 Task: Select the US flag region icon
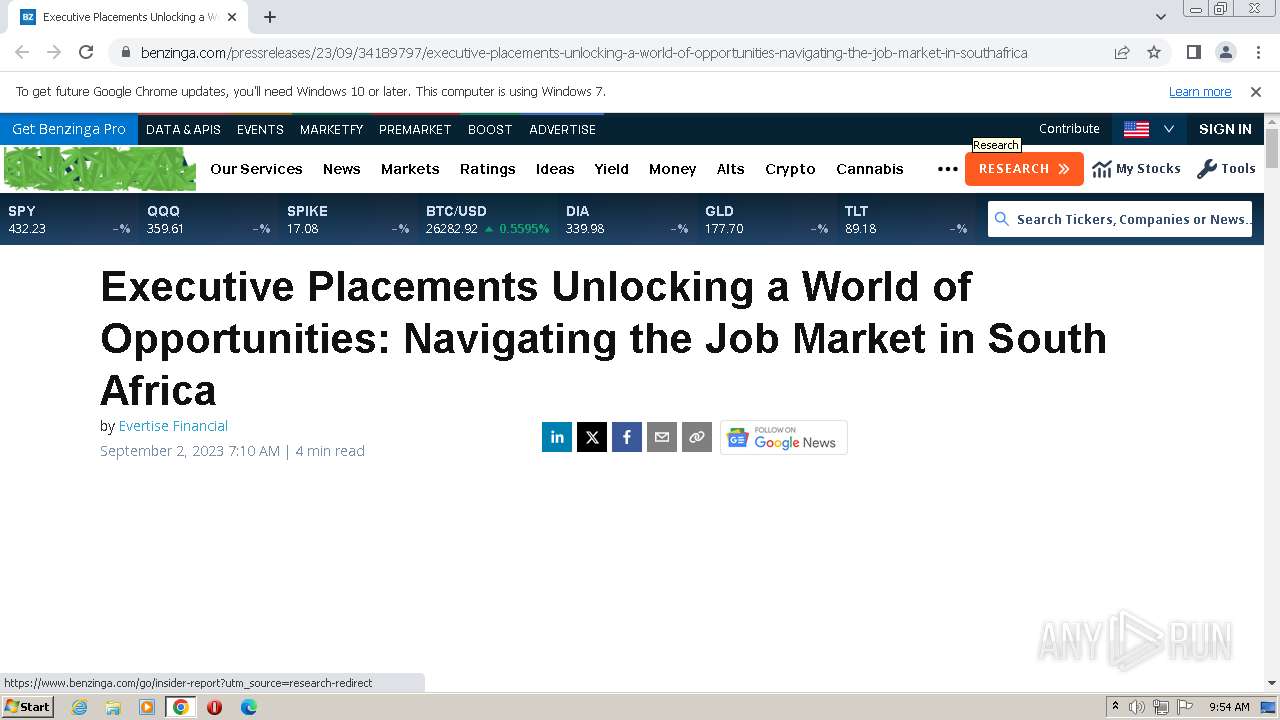pos(1136,129)
